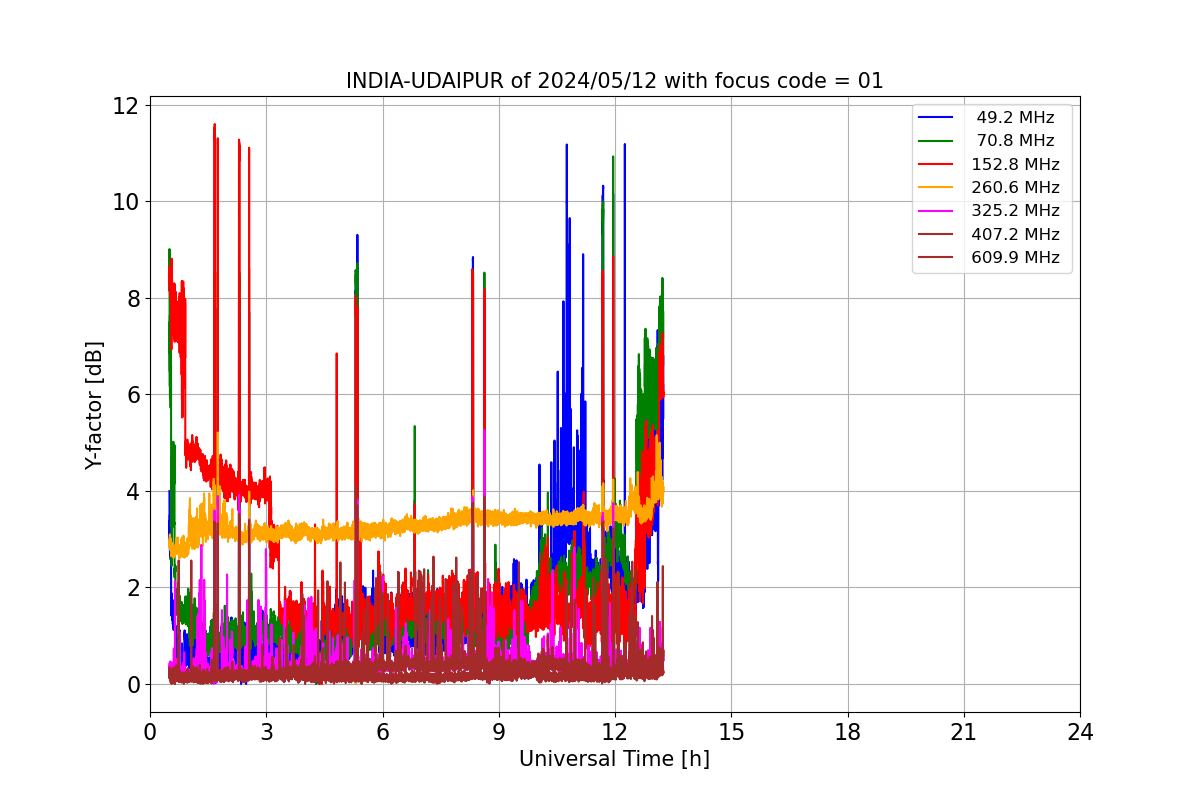Click the Y-factor [dB] axis label
1200x800 pixels.
click(94, 405)
